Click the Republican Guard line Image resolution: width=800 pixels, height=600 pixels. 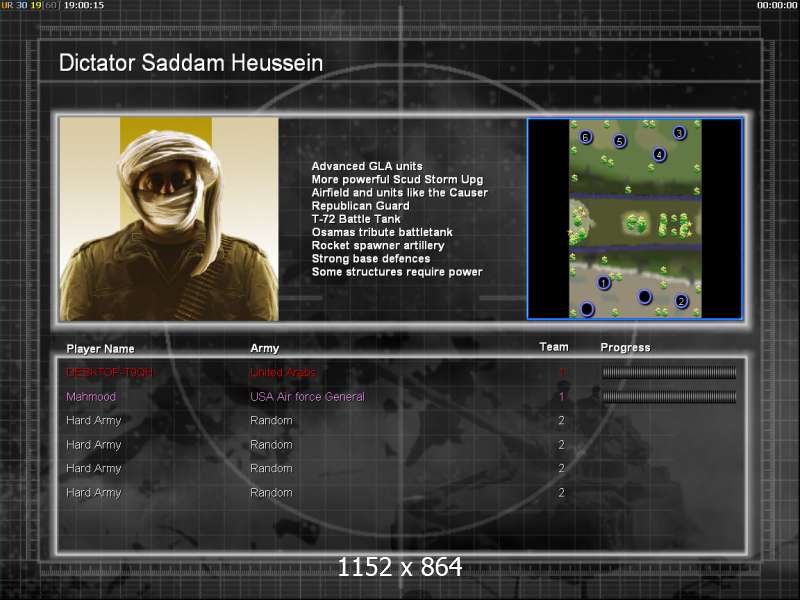click(360, 206)
